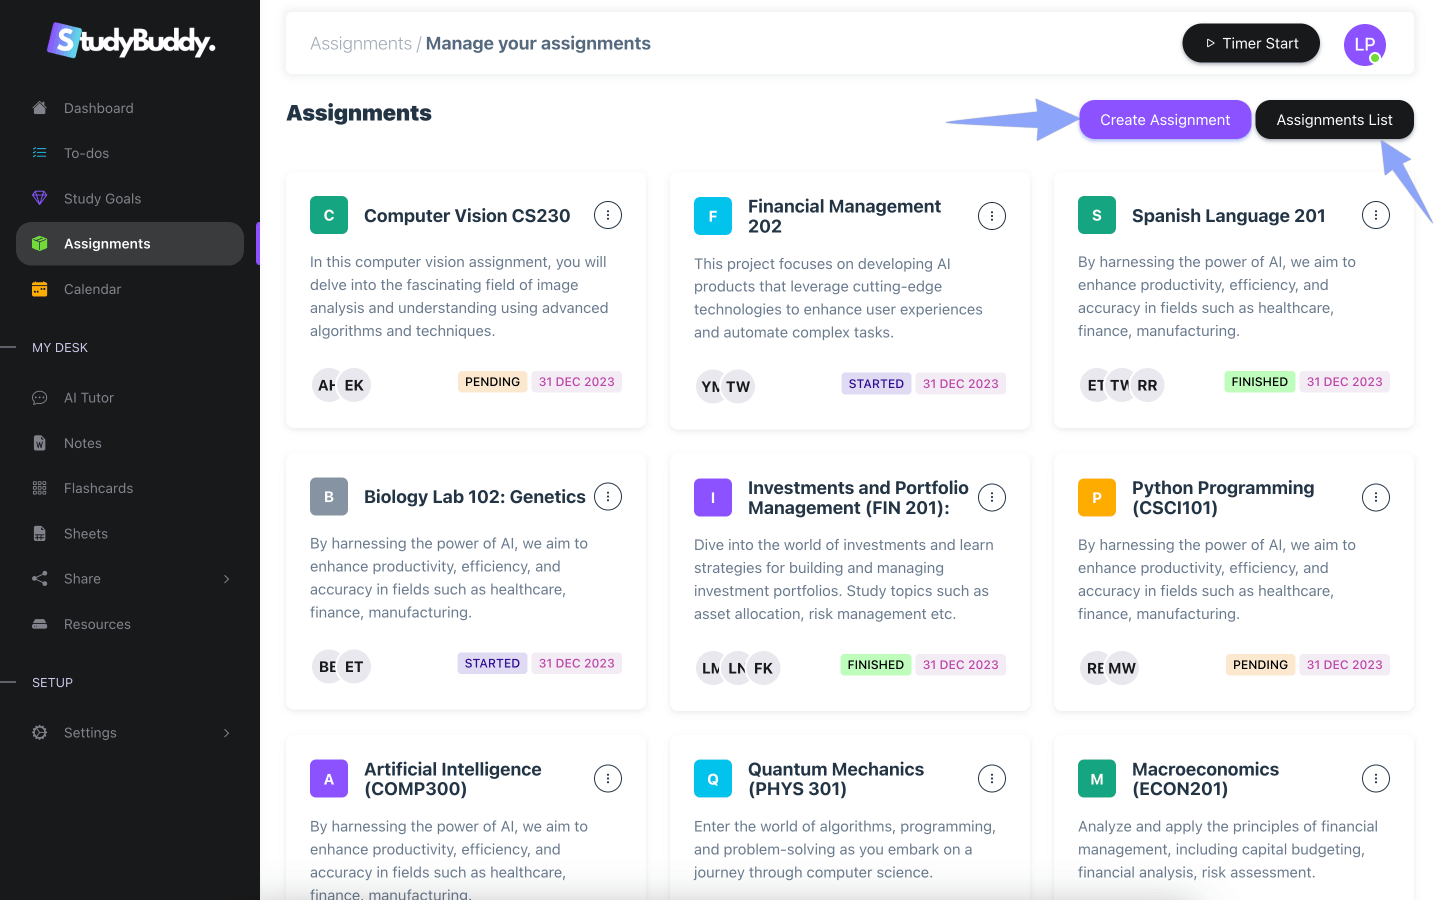Click the Create Assignment button

point(1165,120)
